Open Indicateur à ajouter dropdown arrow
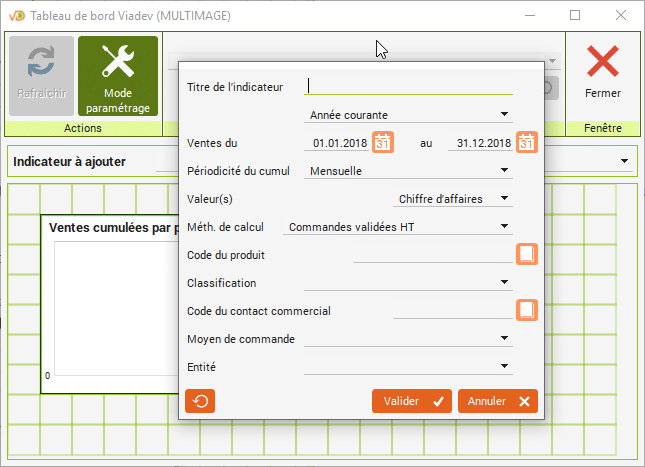The image size is (645, 467). [x=625, y=162]
